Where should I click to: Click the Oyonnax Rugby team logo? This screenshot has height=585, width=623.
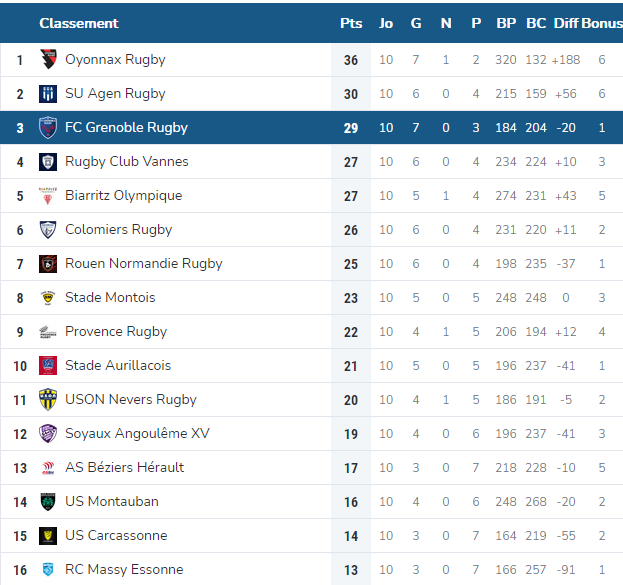(48, 60)
